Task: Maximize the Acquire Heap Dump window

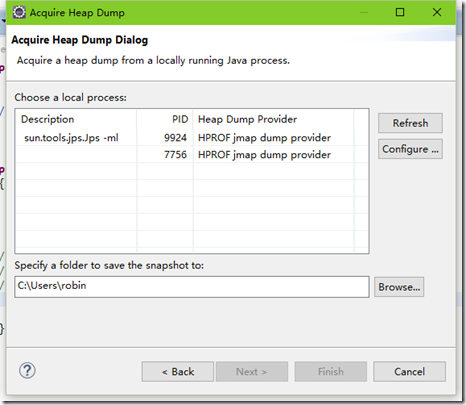Action: (400, 12)
